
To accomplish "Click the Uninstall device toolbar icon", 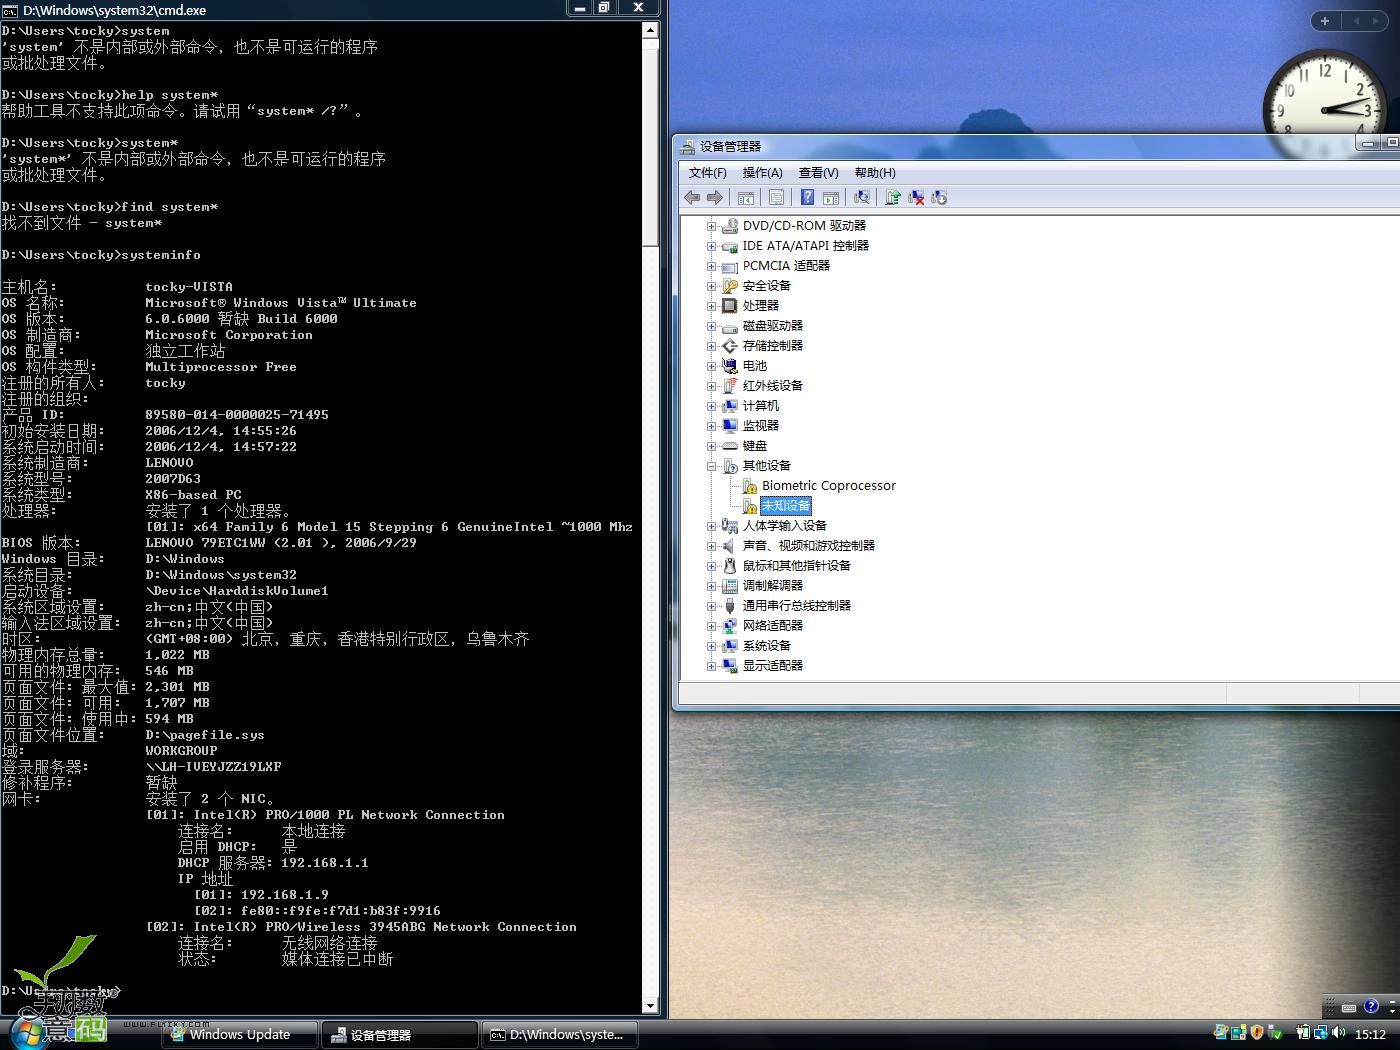I will [x=916, y=198].
